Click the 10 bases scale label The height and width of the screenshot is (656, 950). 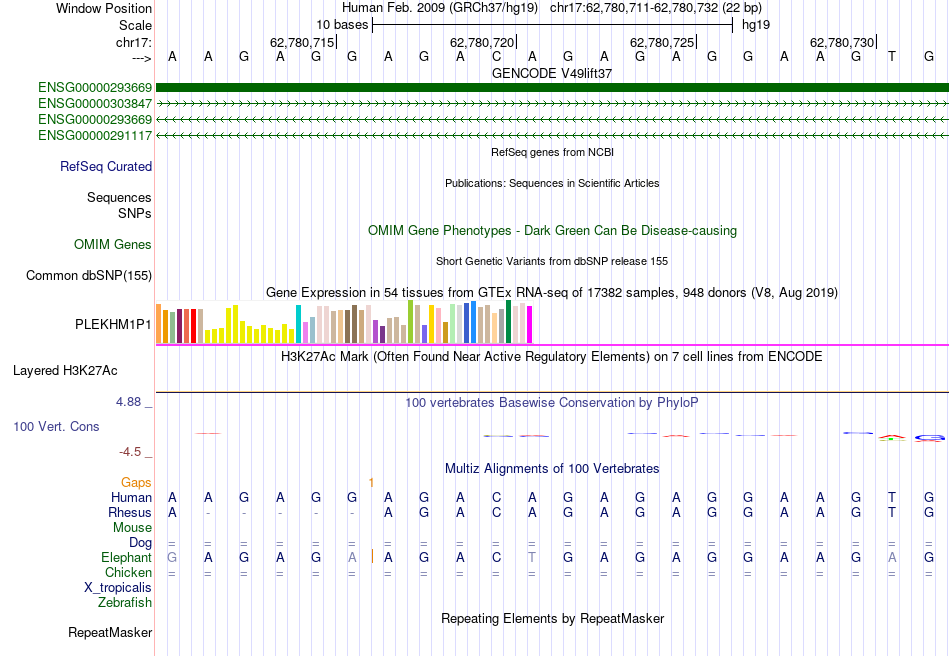point(342,25)
